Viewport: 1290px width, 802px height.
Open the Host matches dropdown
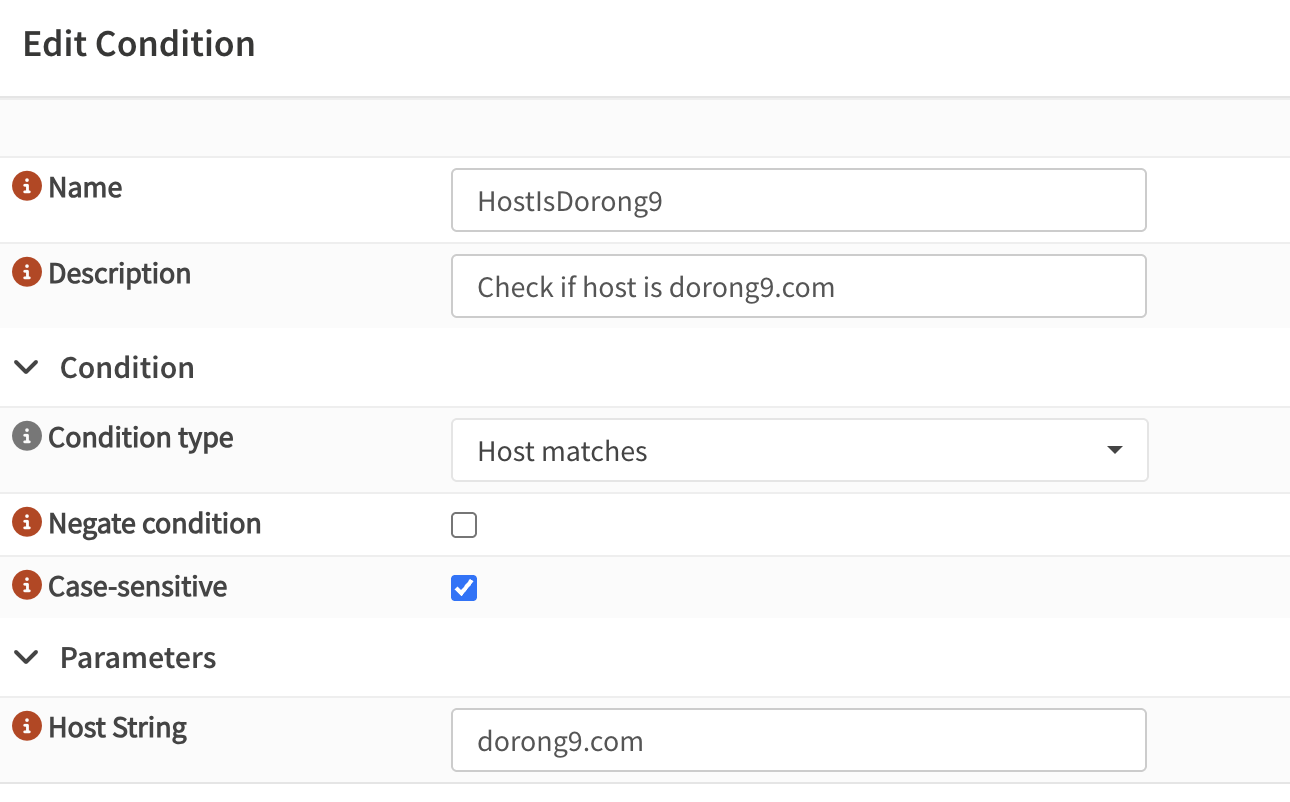click(798, 450)
